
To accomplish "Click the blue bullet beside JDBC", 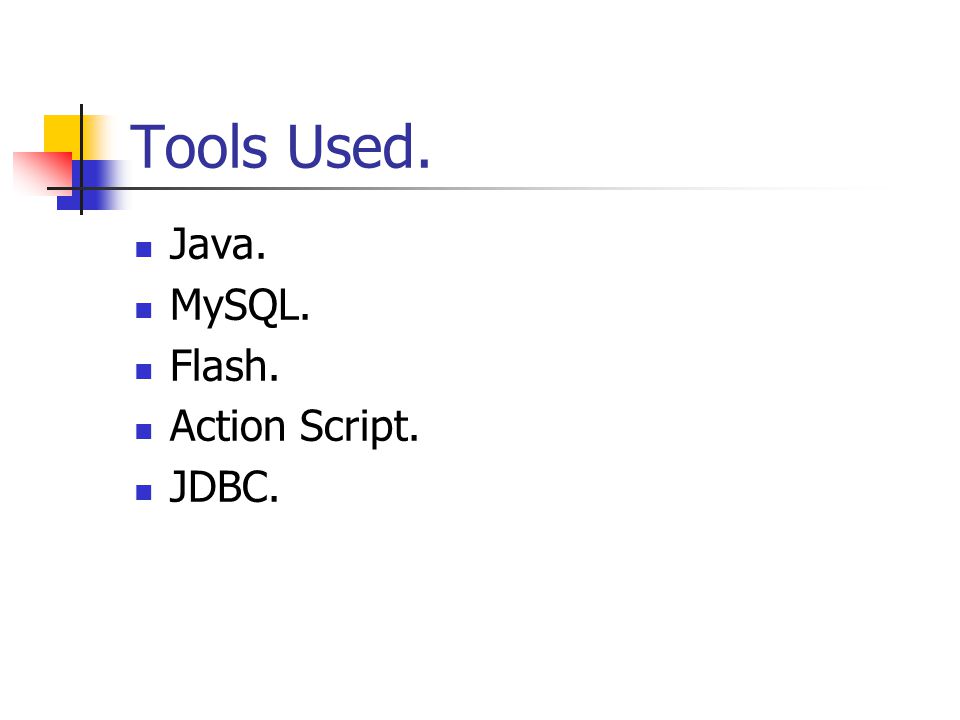I will coord(144,492).
